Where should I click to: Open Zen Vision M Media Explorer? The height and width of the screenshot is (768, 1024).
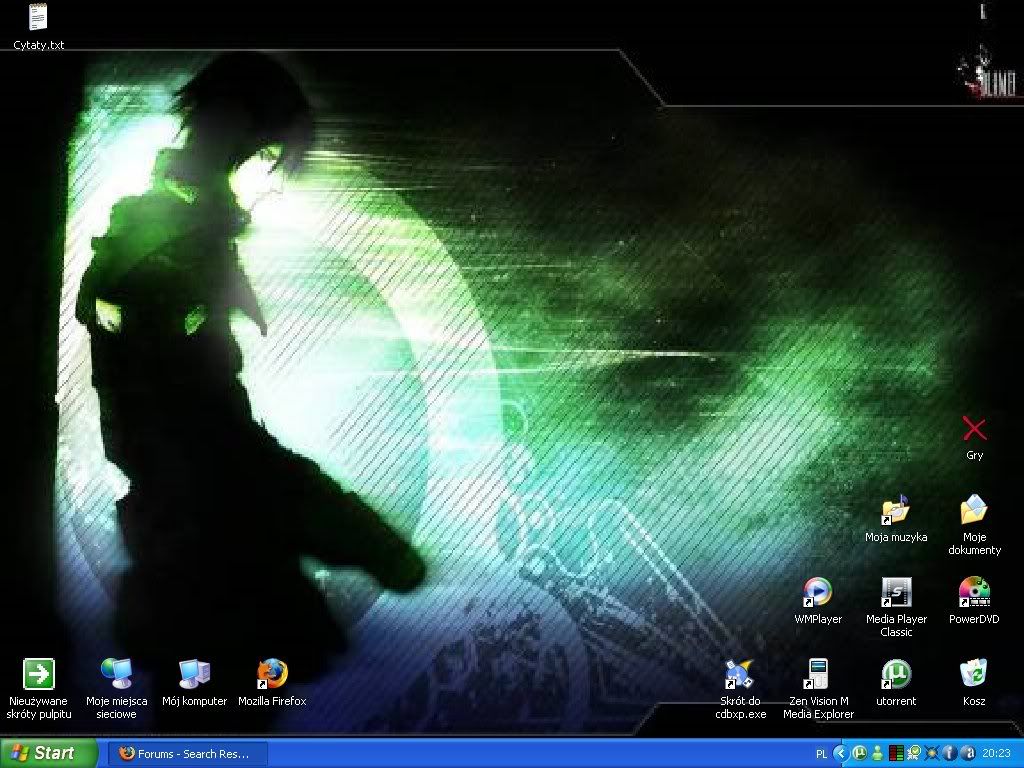(818, 674)
